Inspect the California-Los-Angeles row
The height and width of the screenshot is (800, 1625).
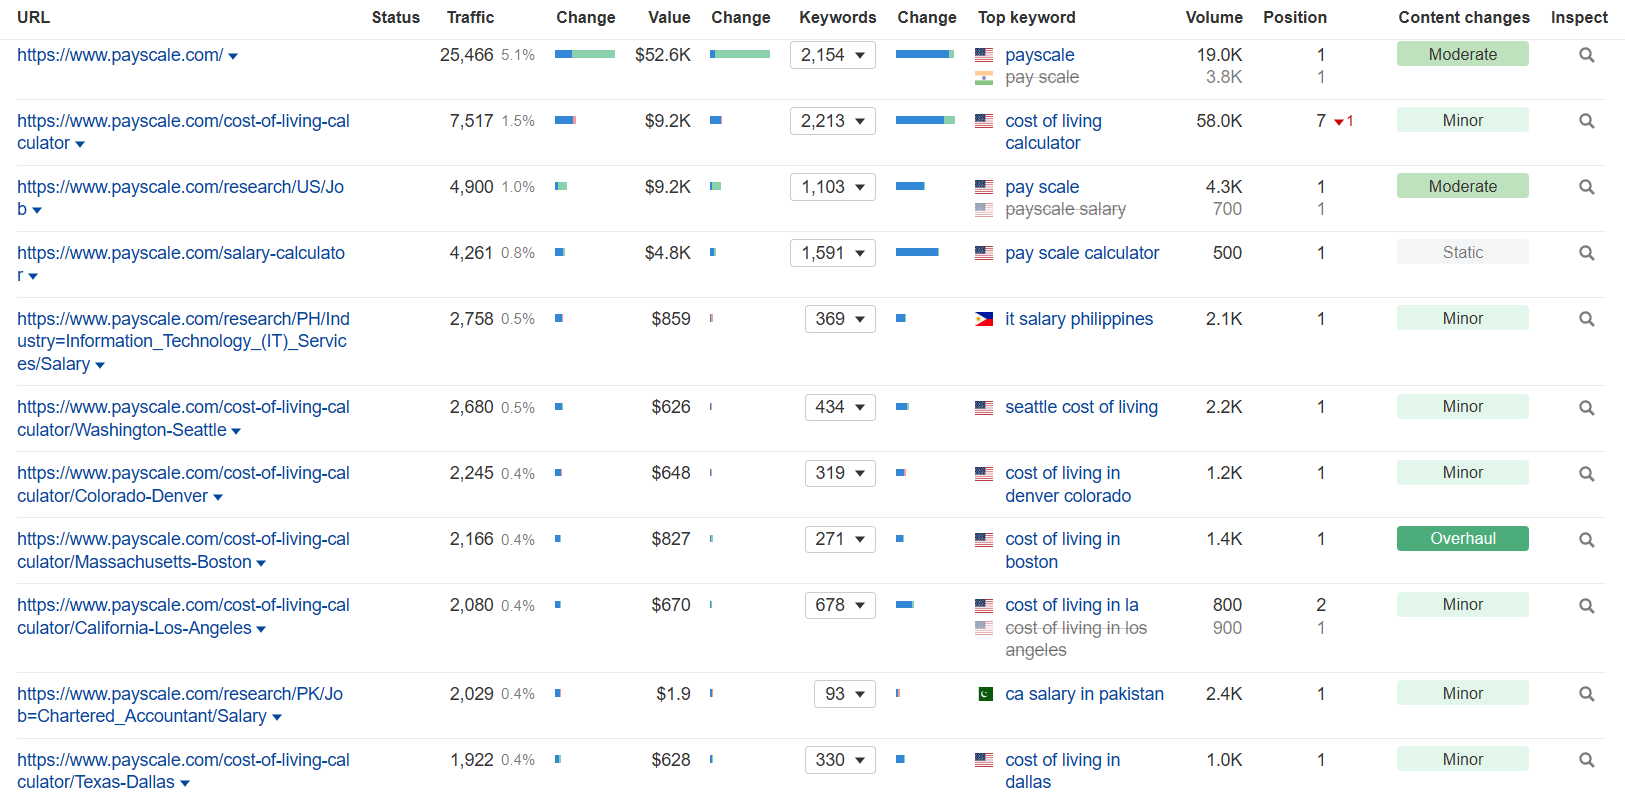[x=1586, y=606]
